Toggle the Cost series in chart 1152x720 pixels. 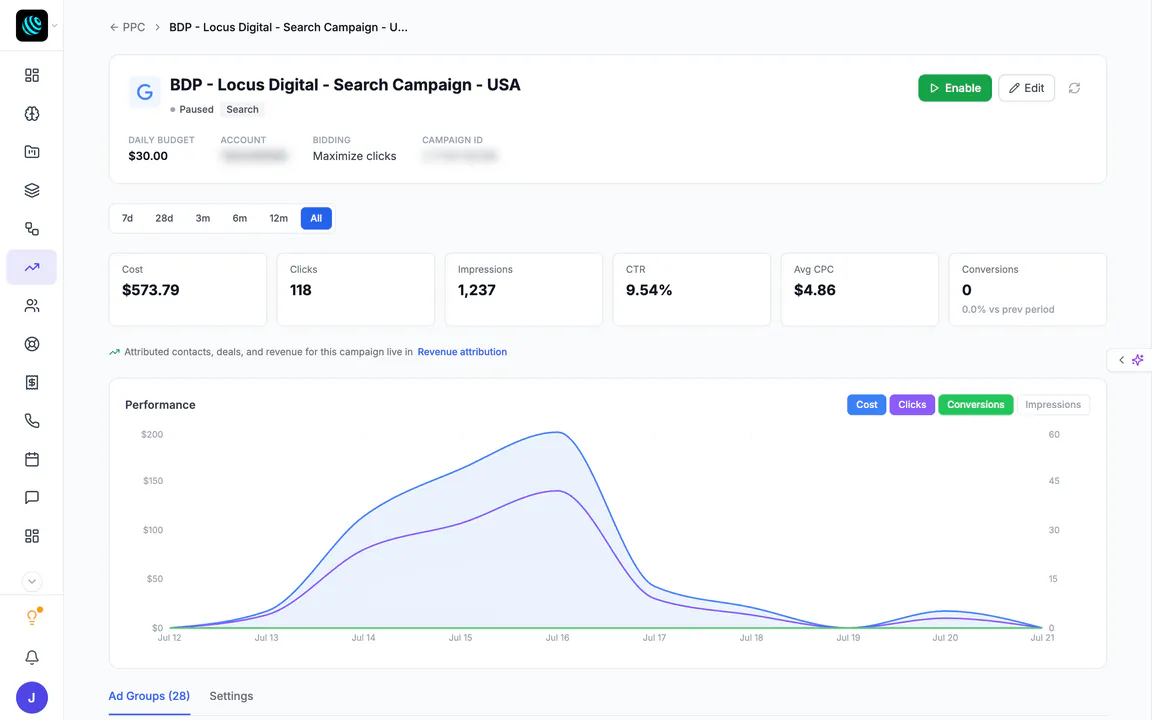point(866,405)
